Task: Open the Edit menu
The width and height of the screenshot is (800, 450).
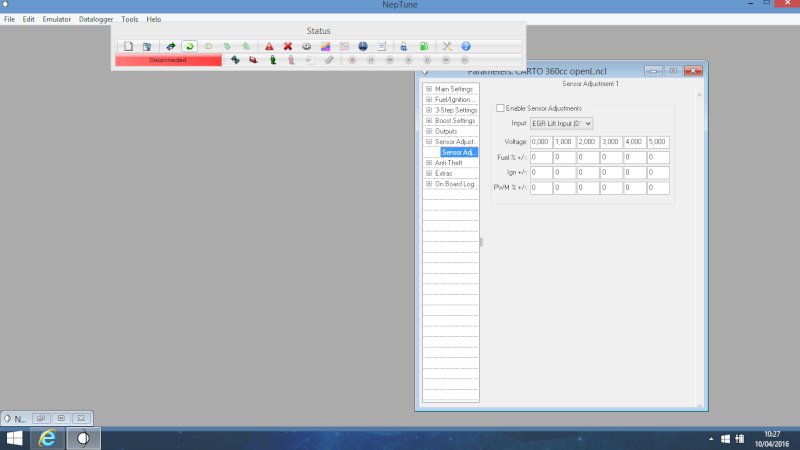Action: tap(29, 19)
